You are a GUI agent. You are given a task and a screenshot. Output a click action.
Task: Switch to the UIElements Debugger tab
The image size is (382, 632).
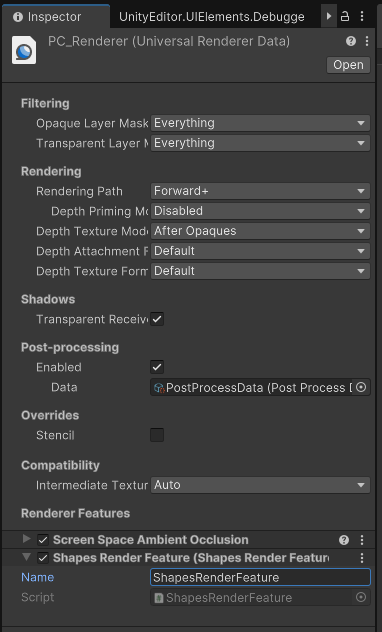212,17
